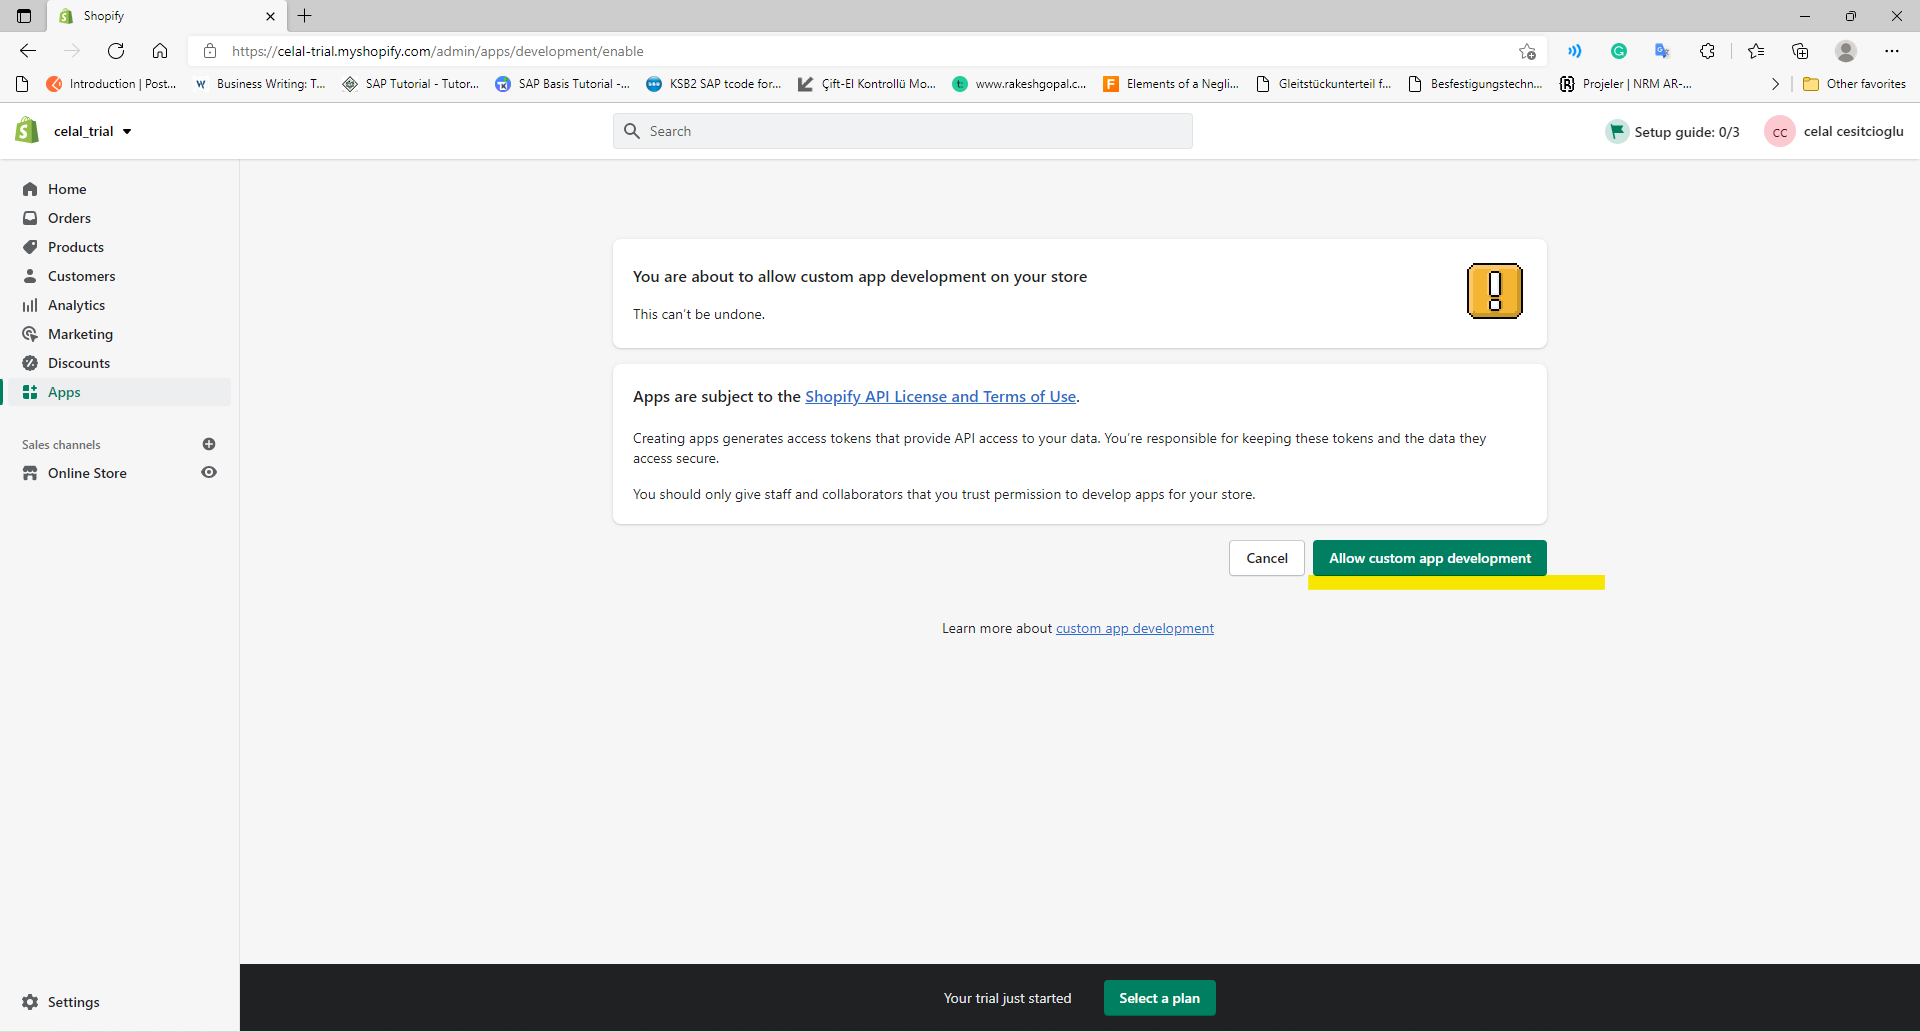Open celal cesitcioglu account menu
The image size is (1920, 1032).
tap(1834, 132)
